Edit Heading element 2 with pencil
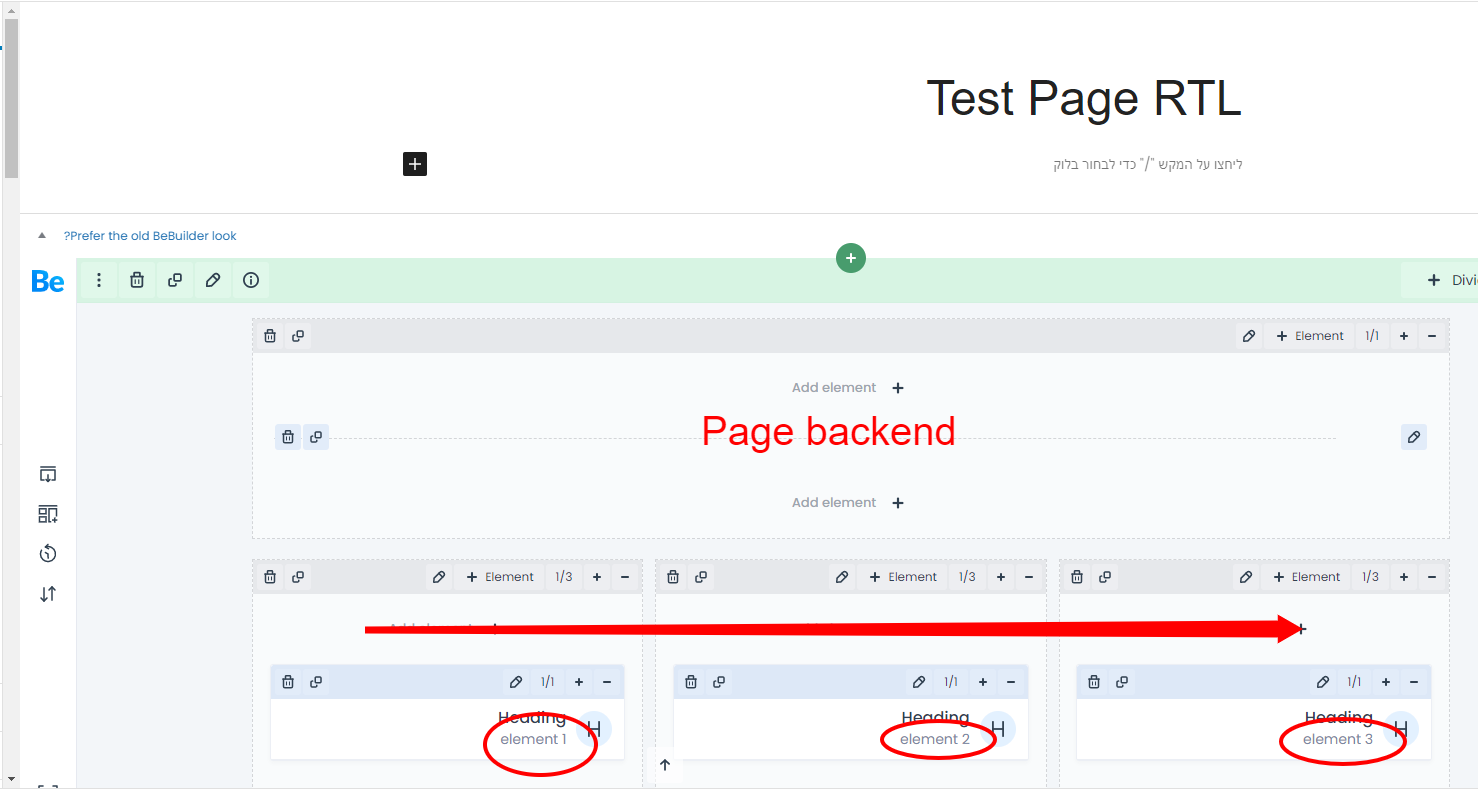Image resolution: width=1478 pixels, height=790 pixels. click(919, 682)
